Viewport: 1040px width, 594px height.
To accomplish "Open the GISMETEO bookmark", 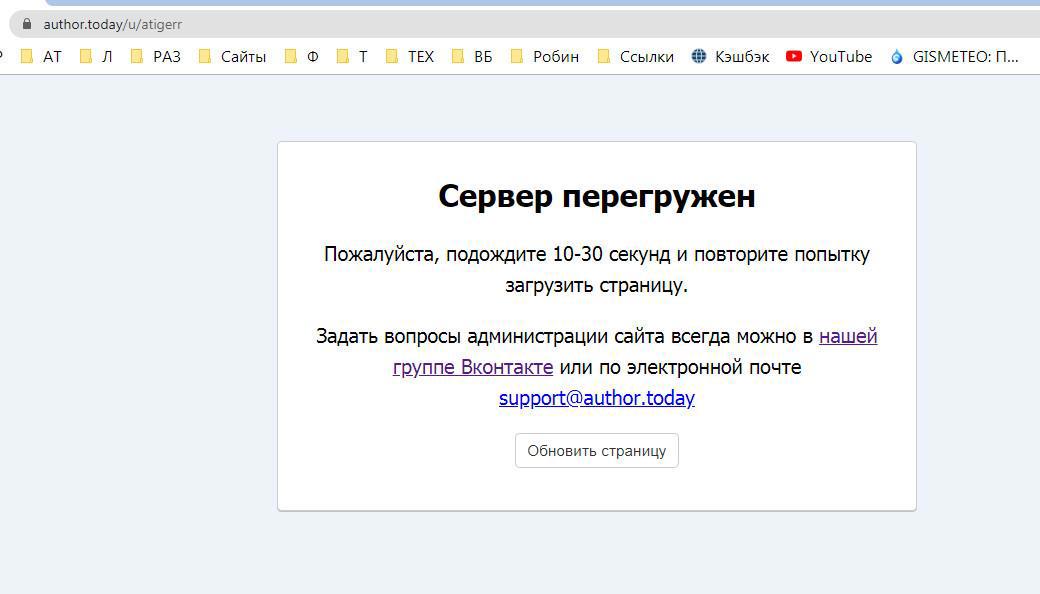I will pos(953,57).
